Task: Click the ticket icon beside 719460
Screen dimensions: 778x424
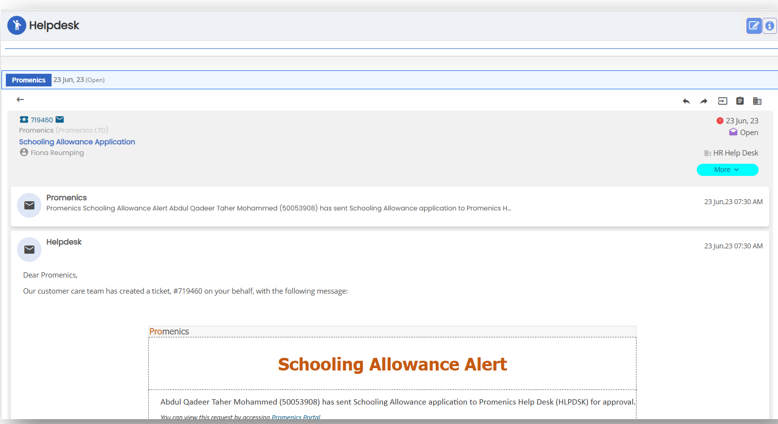Action: [x=24, y=120]
